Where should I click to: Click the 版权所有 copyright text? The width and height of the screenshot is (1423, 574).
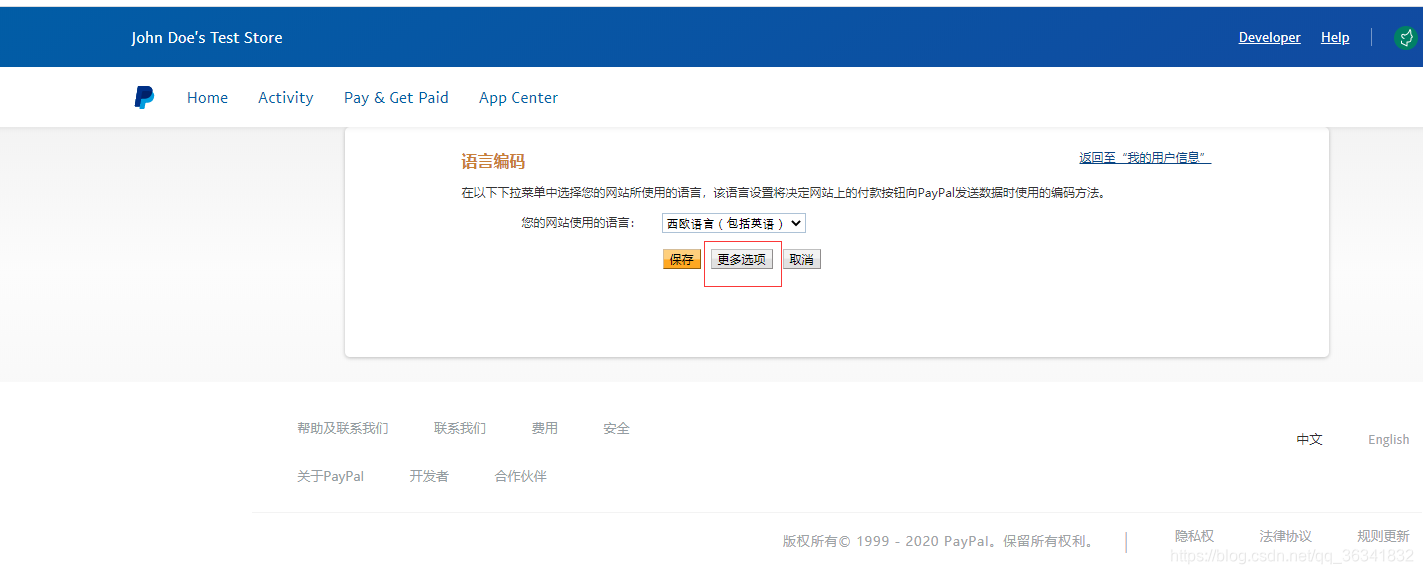coord(938,541)
